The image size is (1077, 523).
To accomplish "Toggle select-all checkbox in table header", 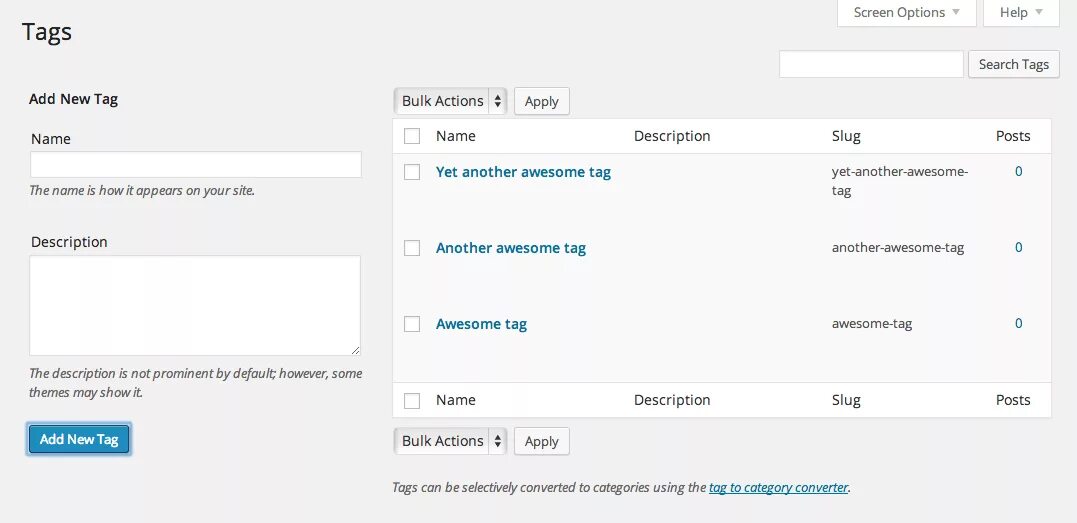I will (412, 136).
